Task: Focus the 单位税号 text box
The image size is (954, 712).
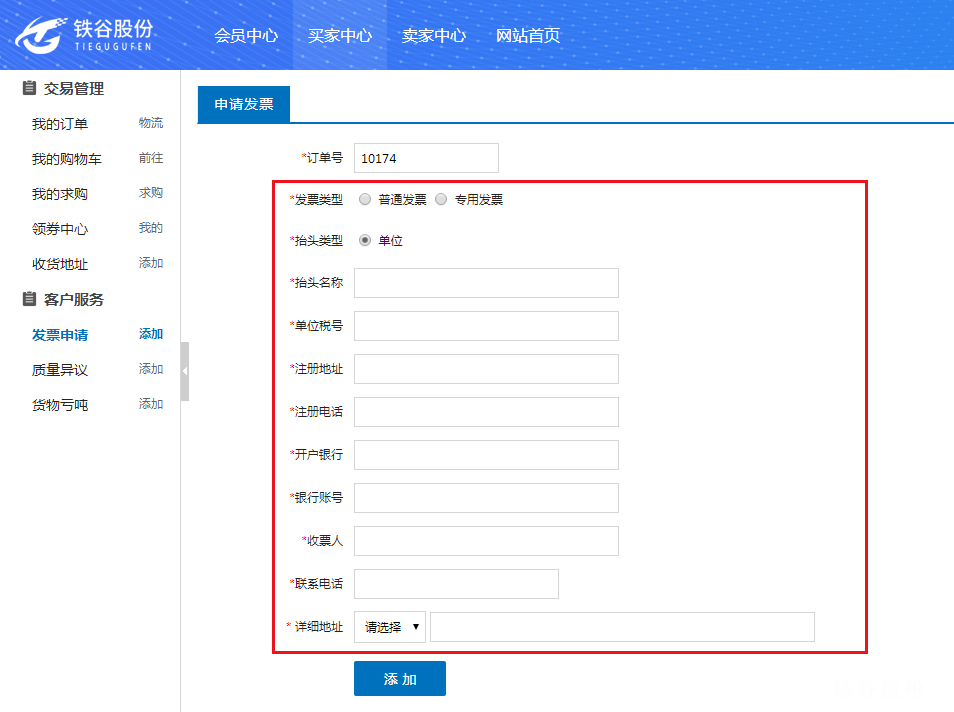Action: coord(486,326)
